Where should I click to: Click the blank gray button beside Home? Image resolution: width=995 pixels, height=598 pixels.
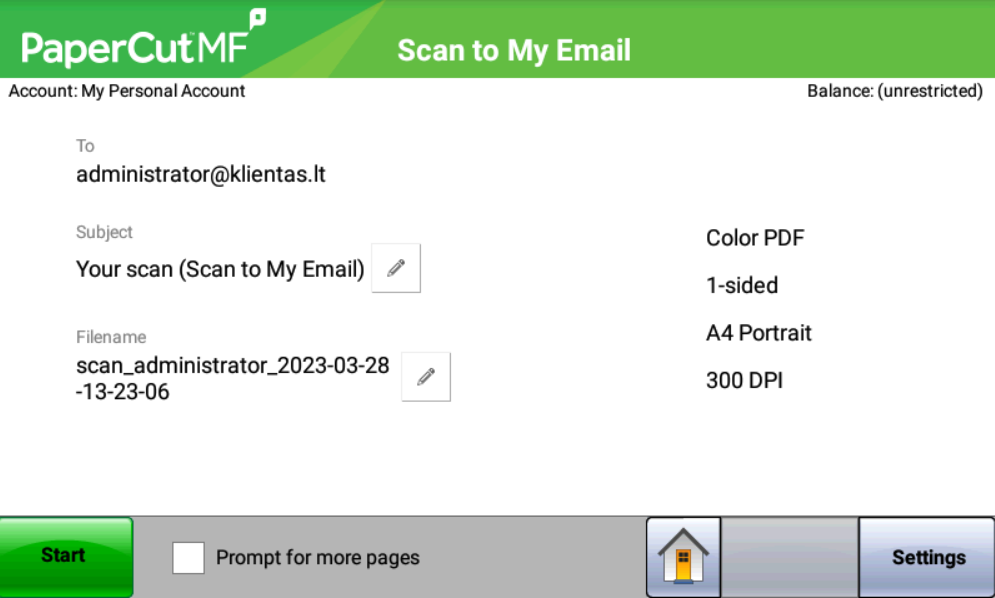[790, 558]
